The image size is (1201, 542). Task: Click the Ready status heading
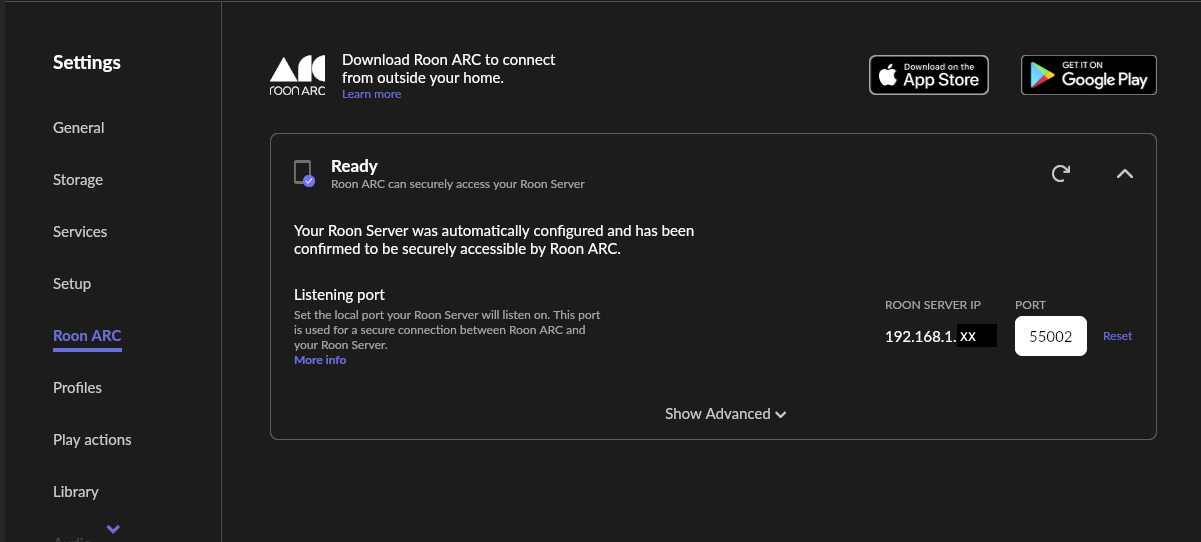coord(354,166)
